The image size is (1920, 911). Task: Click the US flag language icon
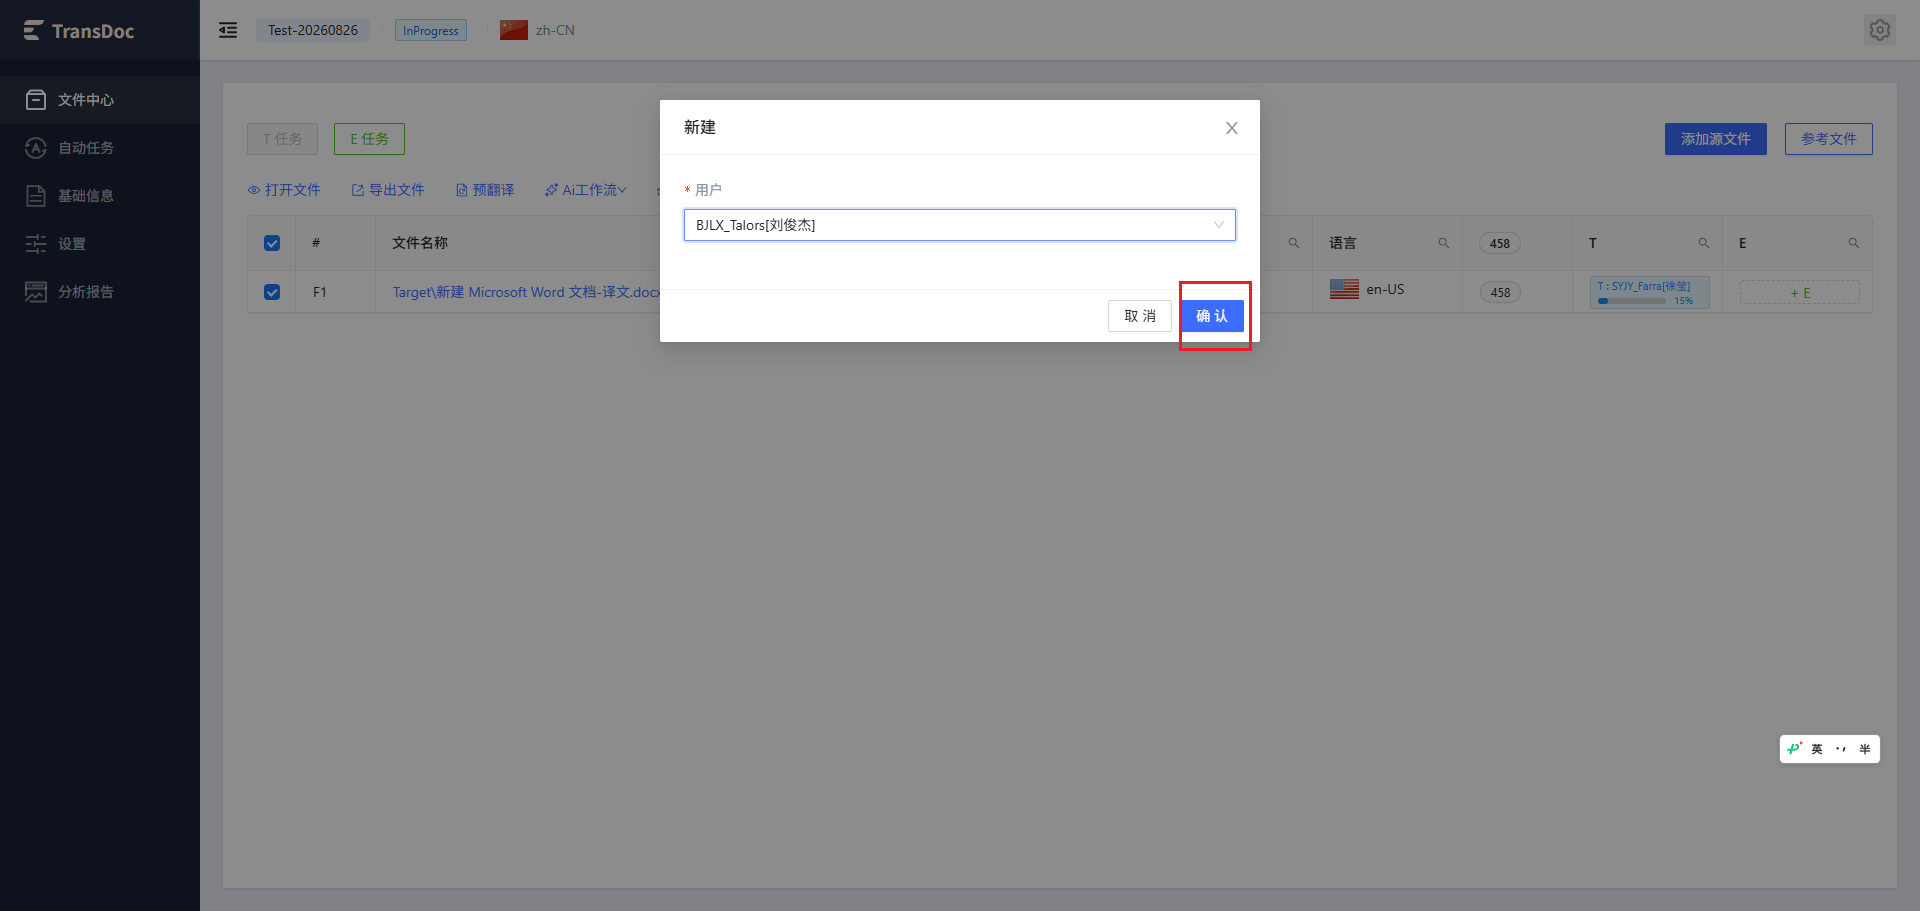point(1344,289)
